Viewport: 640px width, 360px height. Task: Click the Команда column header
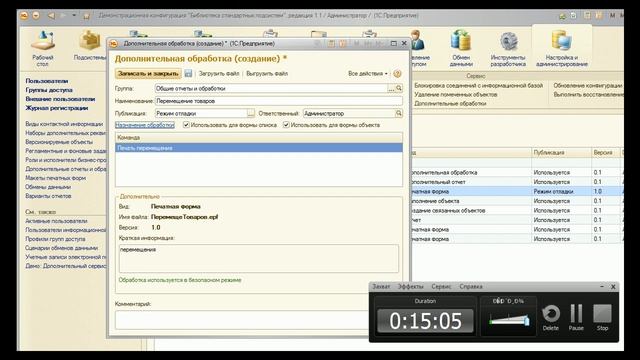tap(259, 138)
